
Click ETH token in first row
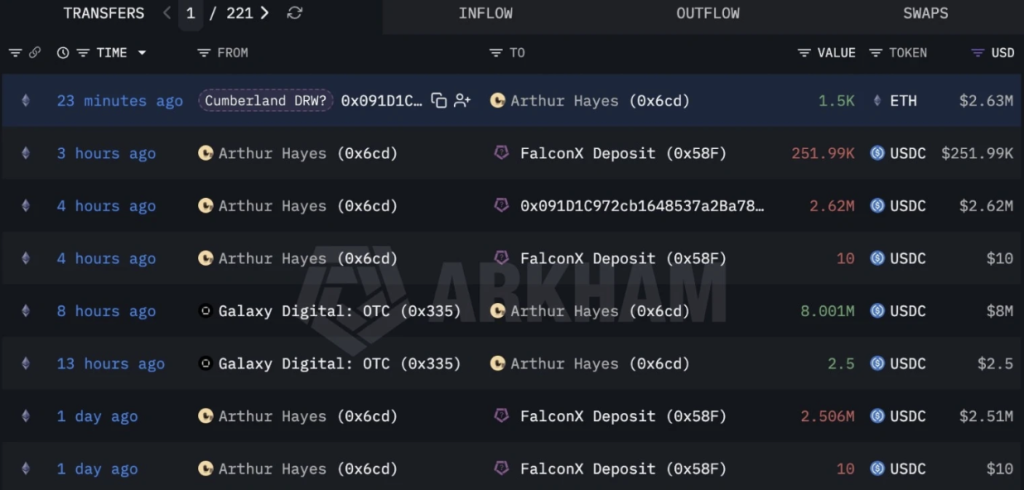(x=903, y=101)
